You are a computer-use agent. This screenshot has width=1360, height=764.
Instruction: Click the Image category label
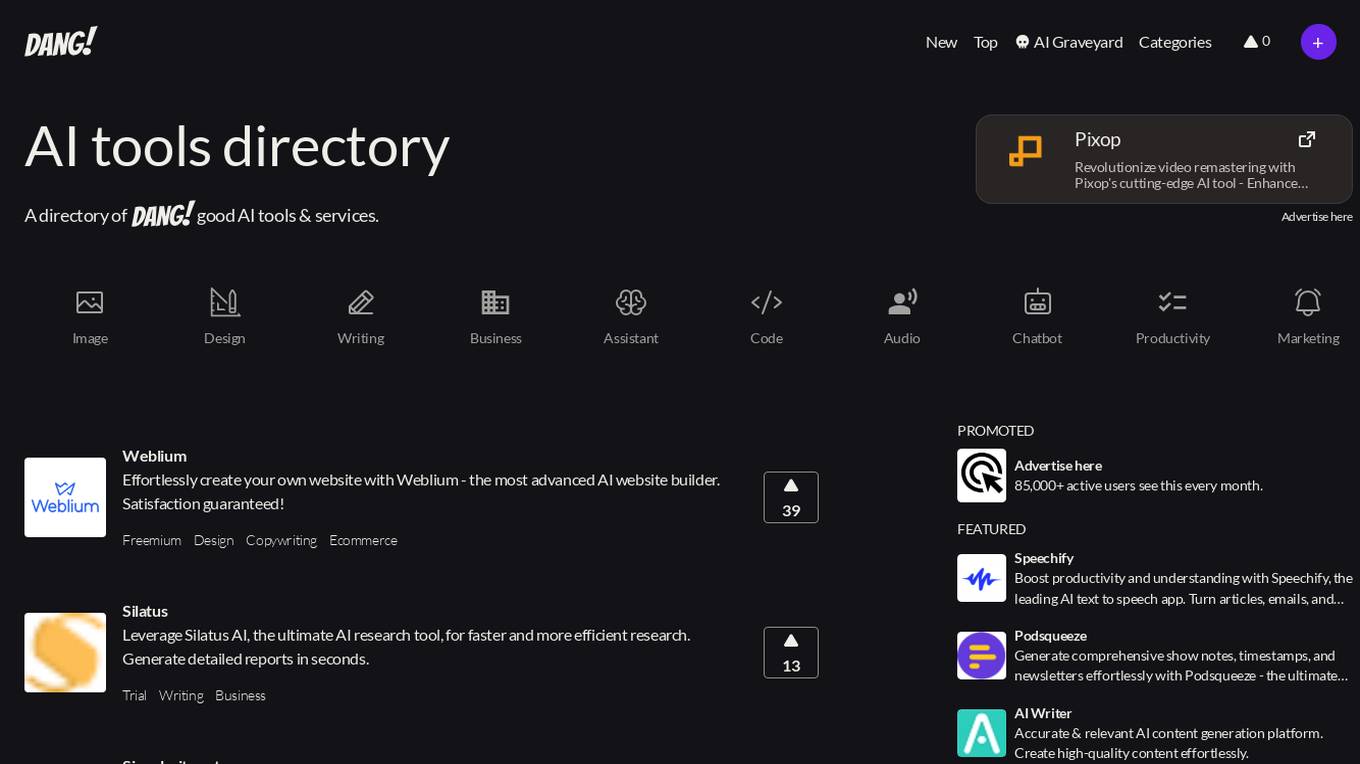(x=90, y=338)
